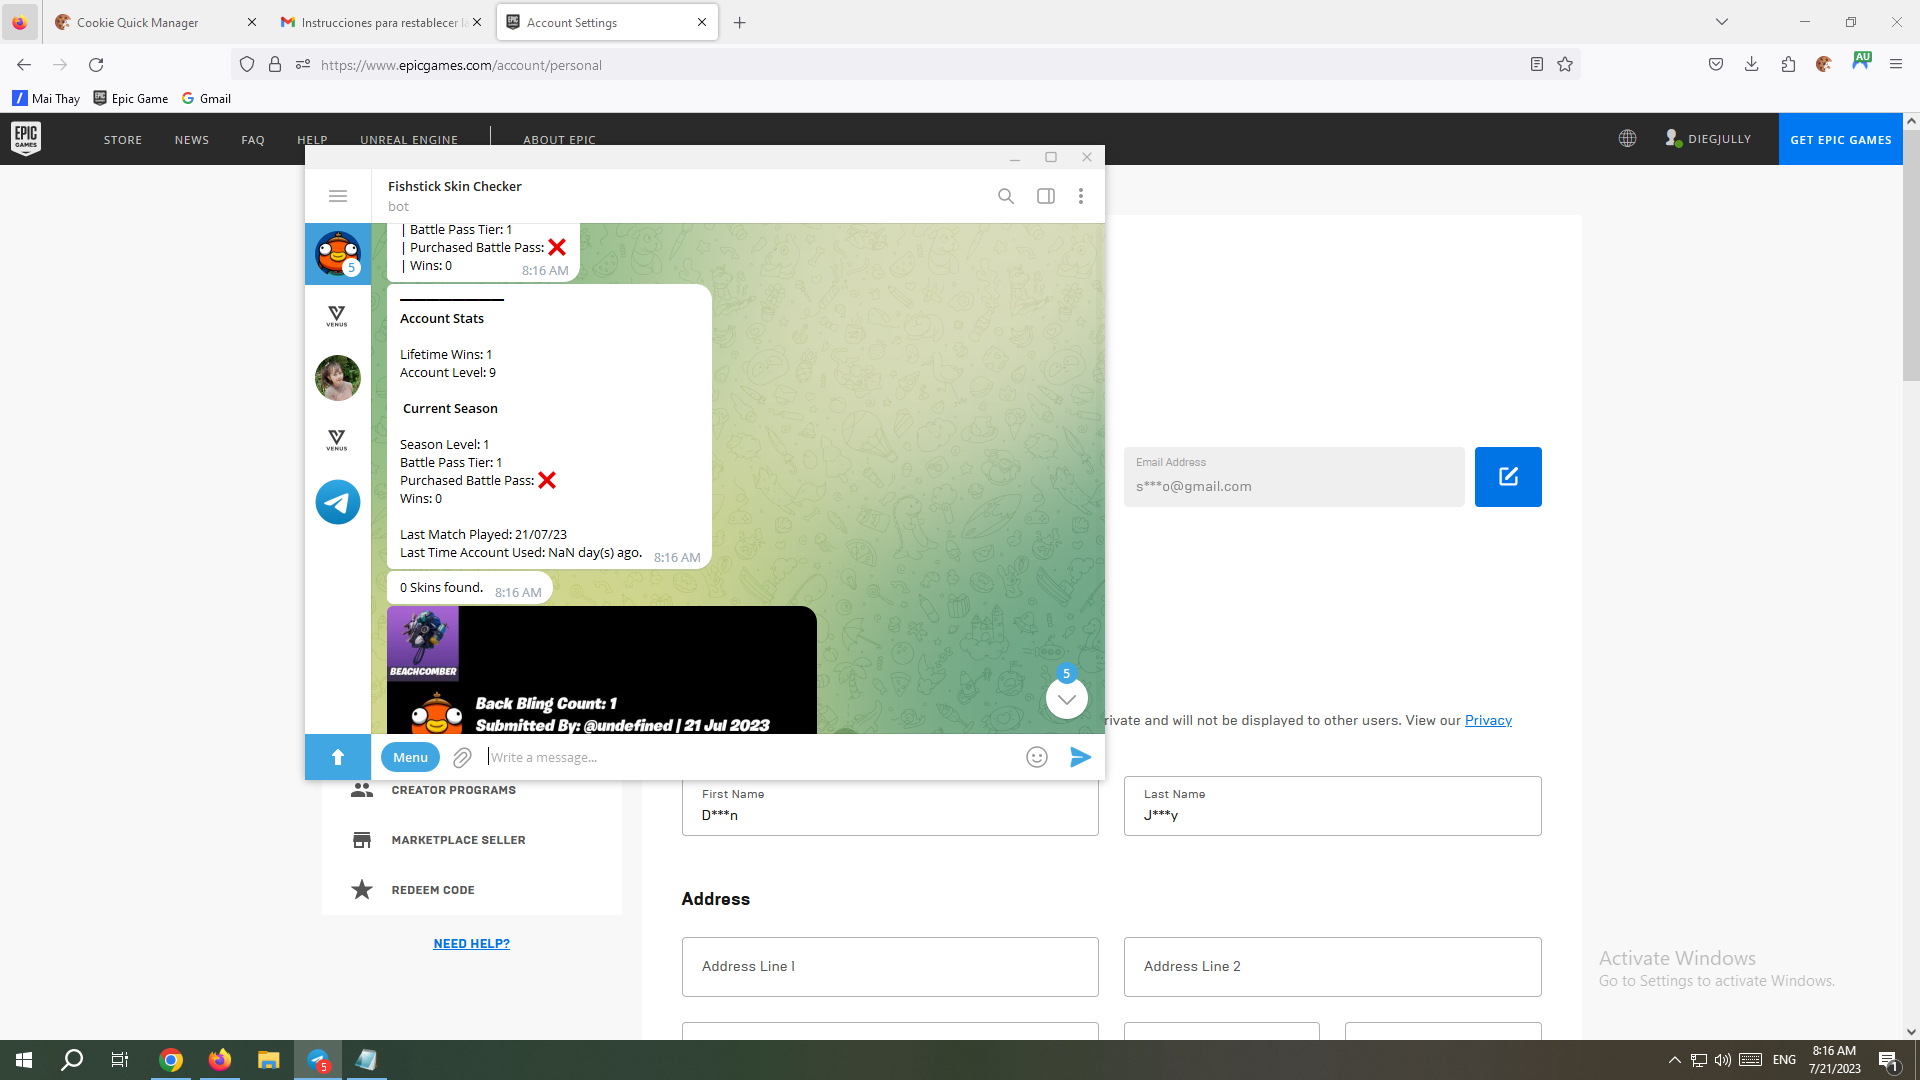Open REDEEM CODE sidebar item
This screenshot has width=1920, height=1080.
pos(433,890)
